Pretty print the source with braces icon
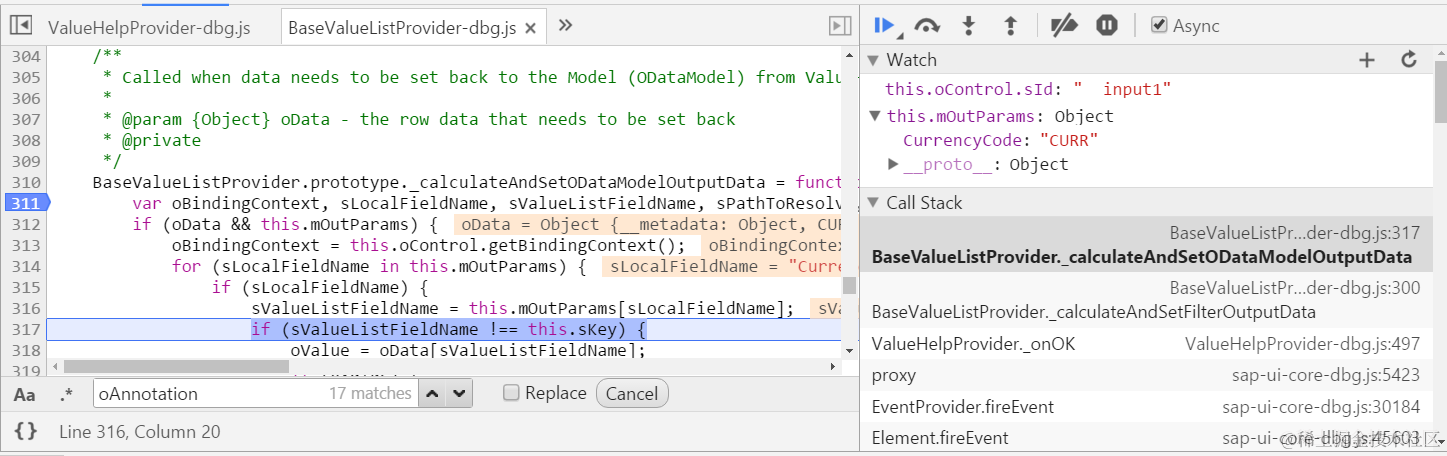This screenshot has height=456, width=1447. [x=27, y=432]
